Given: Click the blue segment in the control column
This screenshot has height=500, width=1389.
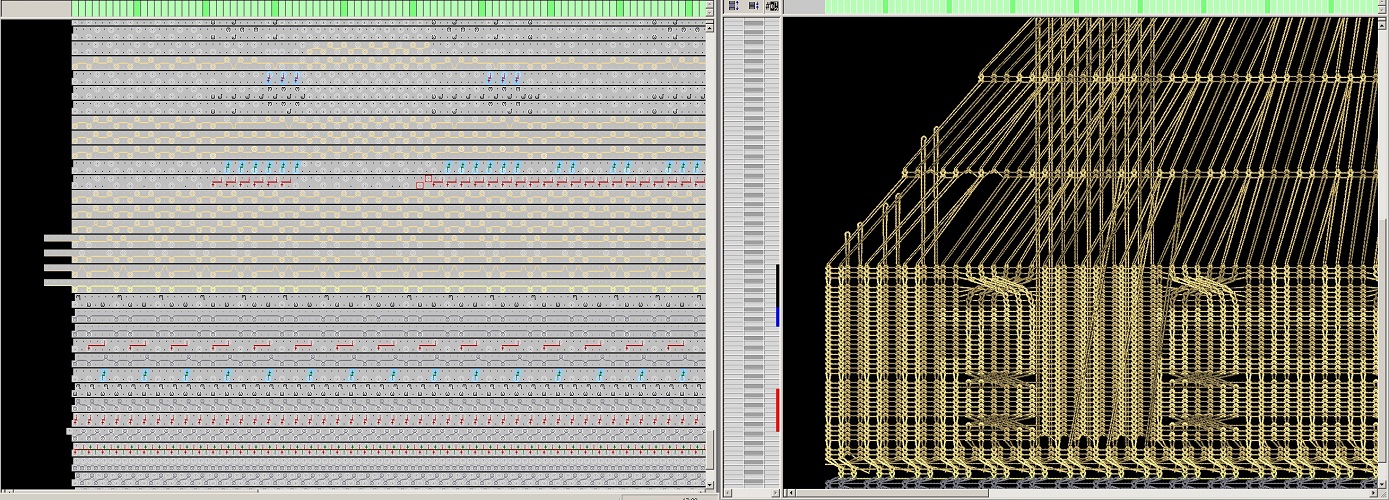Looking at the screenshot, I should (777, 317).
